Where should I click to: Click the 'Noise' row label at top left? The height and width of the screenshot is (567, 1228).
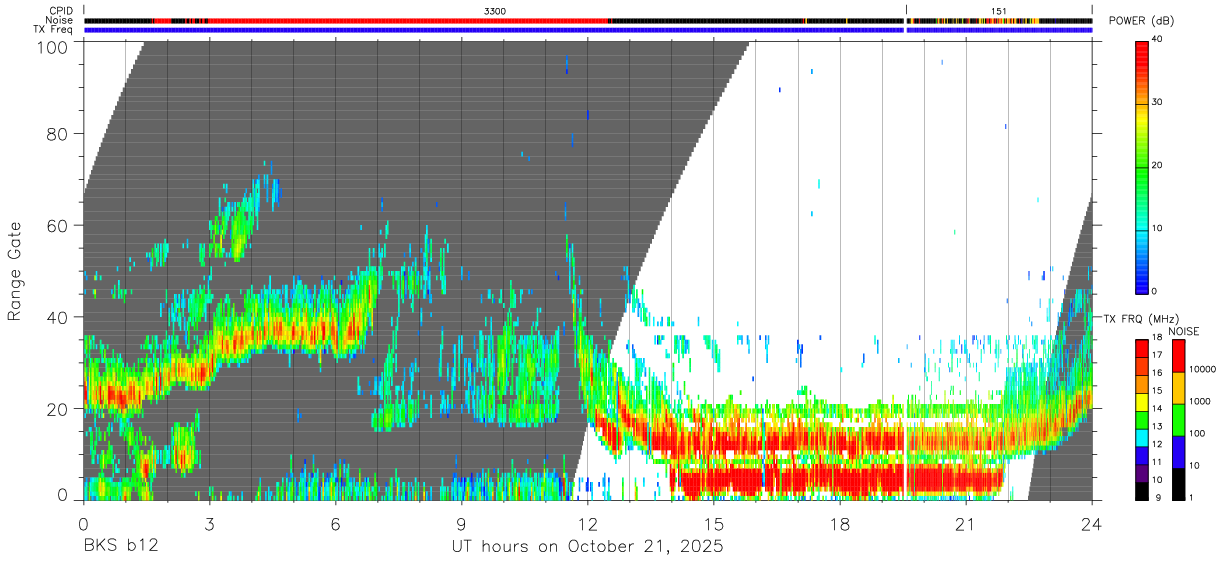tap(60, 20)
